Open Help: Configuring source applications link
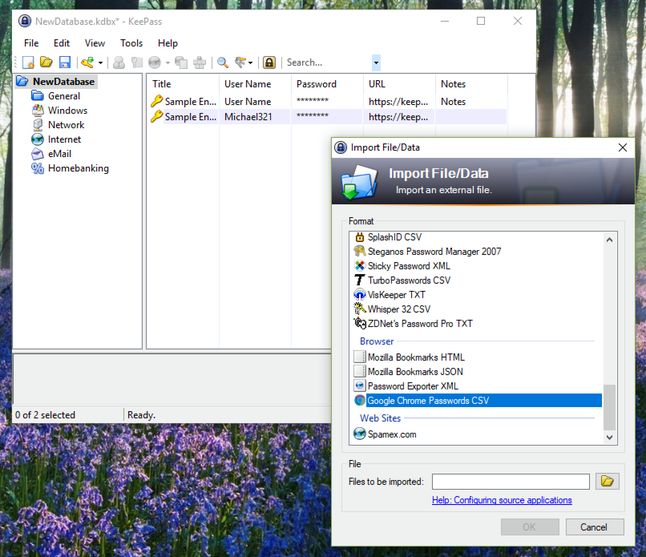This screenshot has width=646, height=557. click(502, 500)
